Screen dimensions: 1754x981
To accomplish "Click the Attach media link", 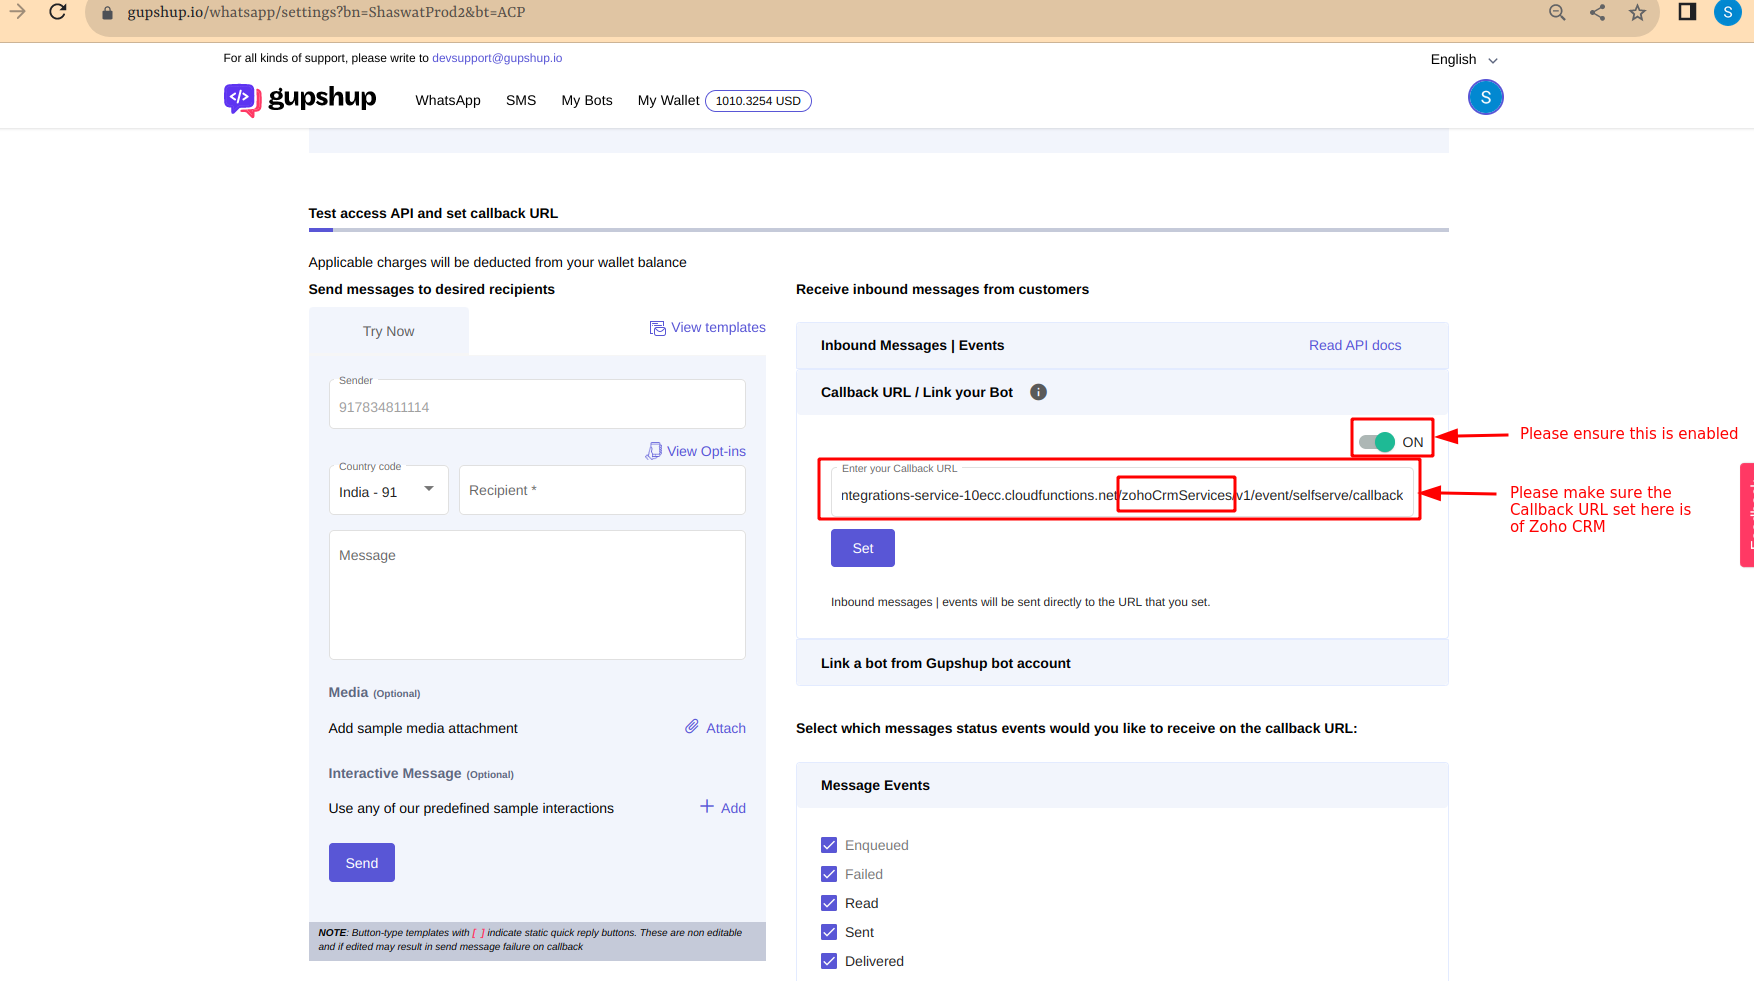I will (726, 728).
